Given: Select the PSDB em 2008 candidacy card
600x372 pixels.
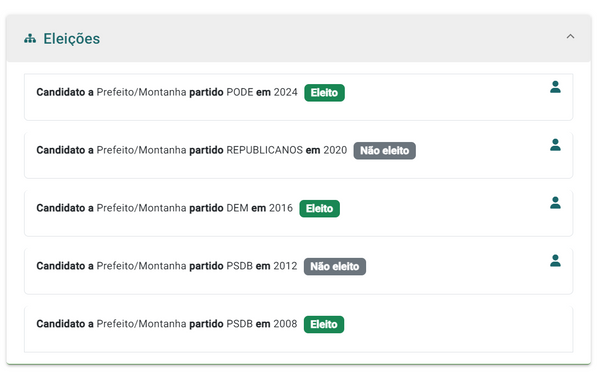Looking at the screenshot, I should coord(298,329).
